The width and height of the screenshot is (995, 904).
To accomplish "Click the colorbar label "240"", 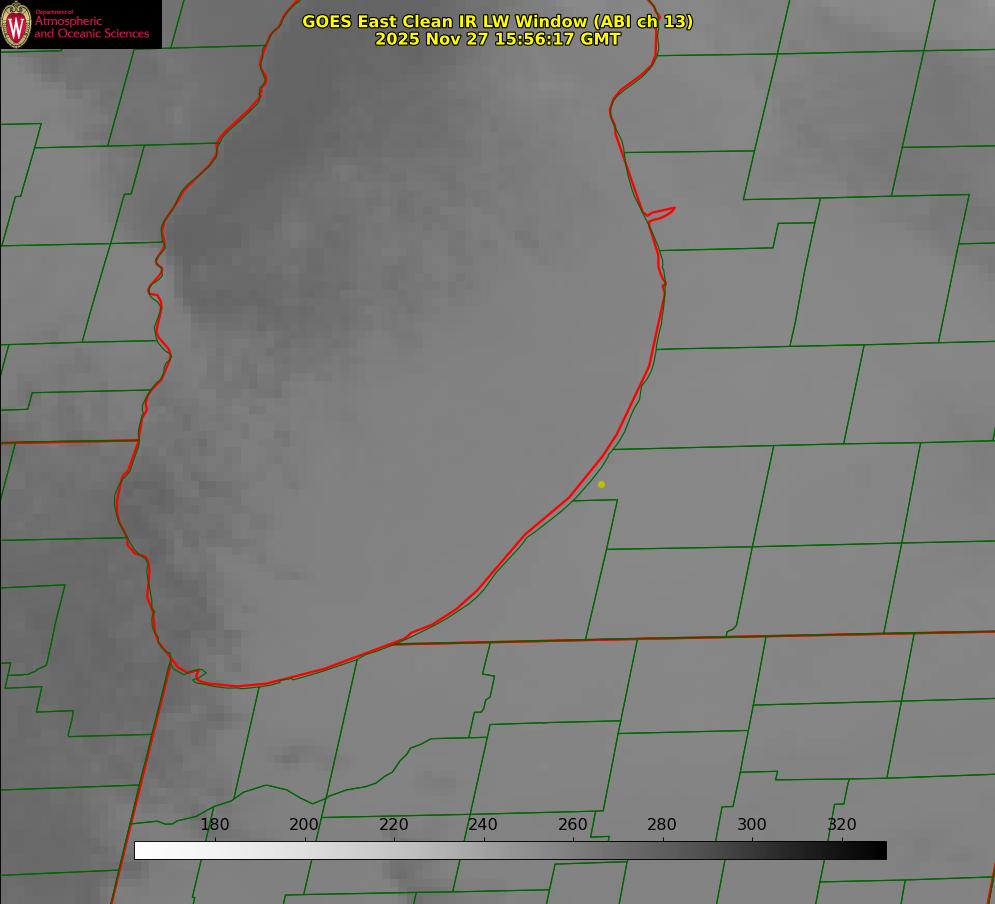I will coord(483,824).
